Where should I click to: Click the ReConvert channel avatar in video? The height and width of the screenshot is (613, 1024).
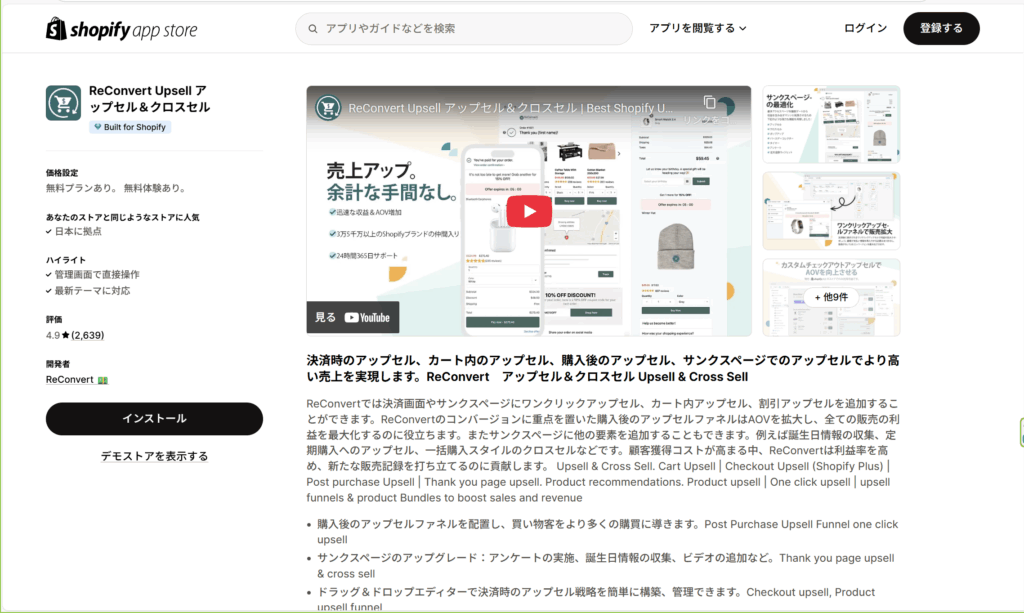pyautogui.click(x=328, y=108)
